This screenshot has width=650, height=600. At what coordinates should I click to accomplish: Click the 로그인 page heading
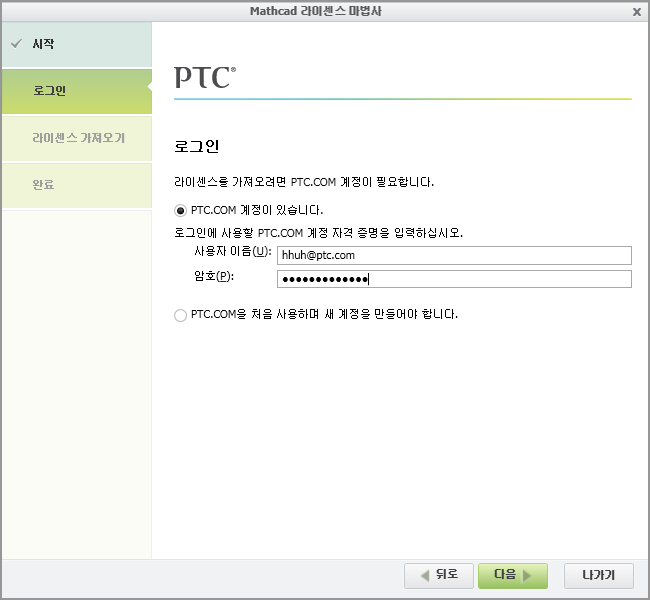click(x=196, y=146)
